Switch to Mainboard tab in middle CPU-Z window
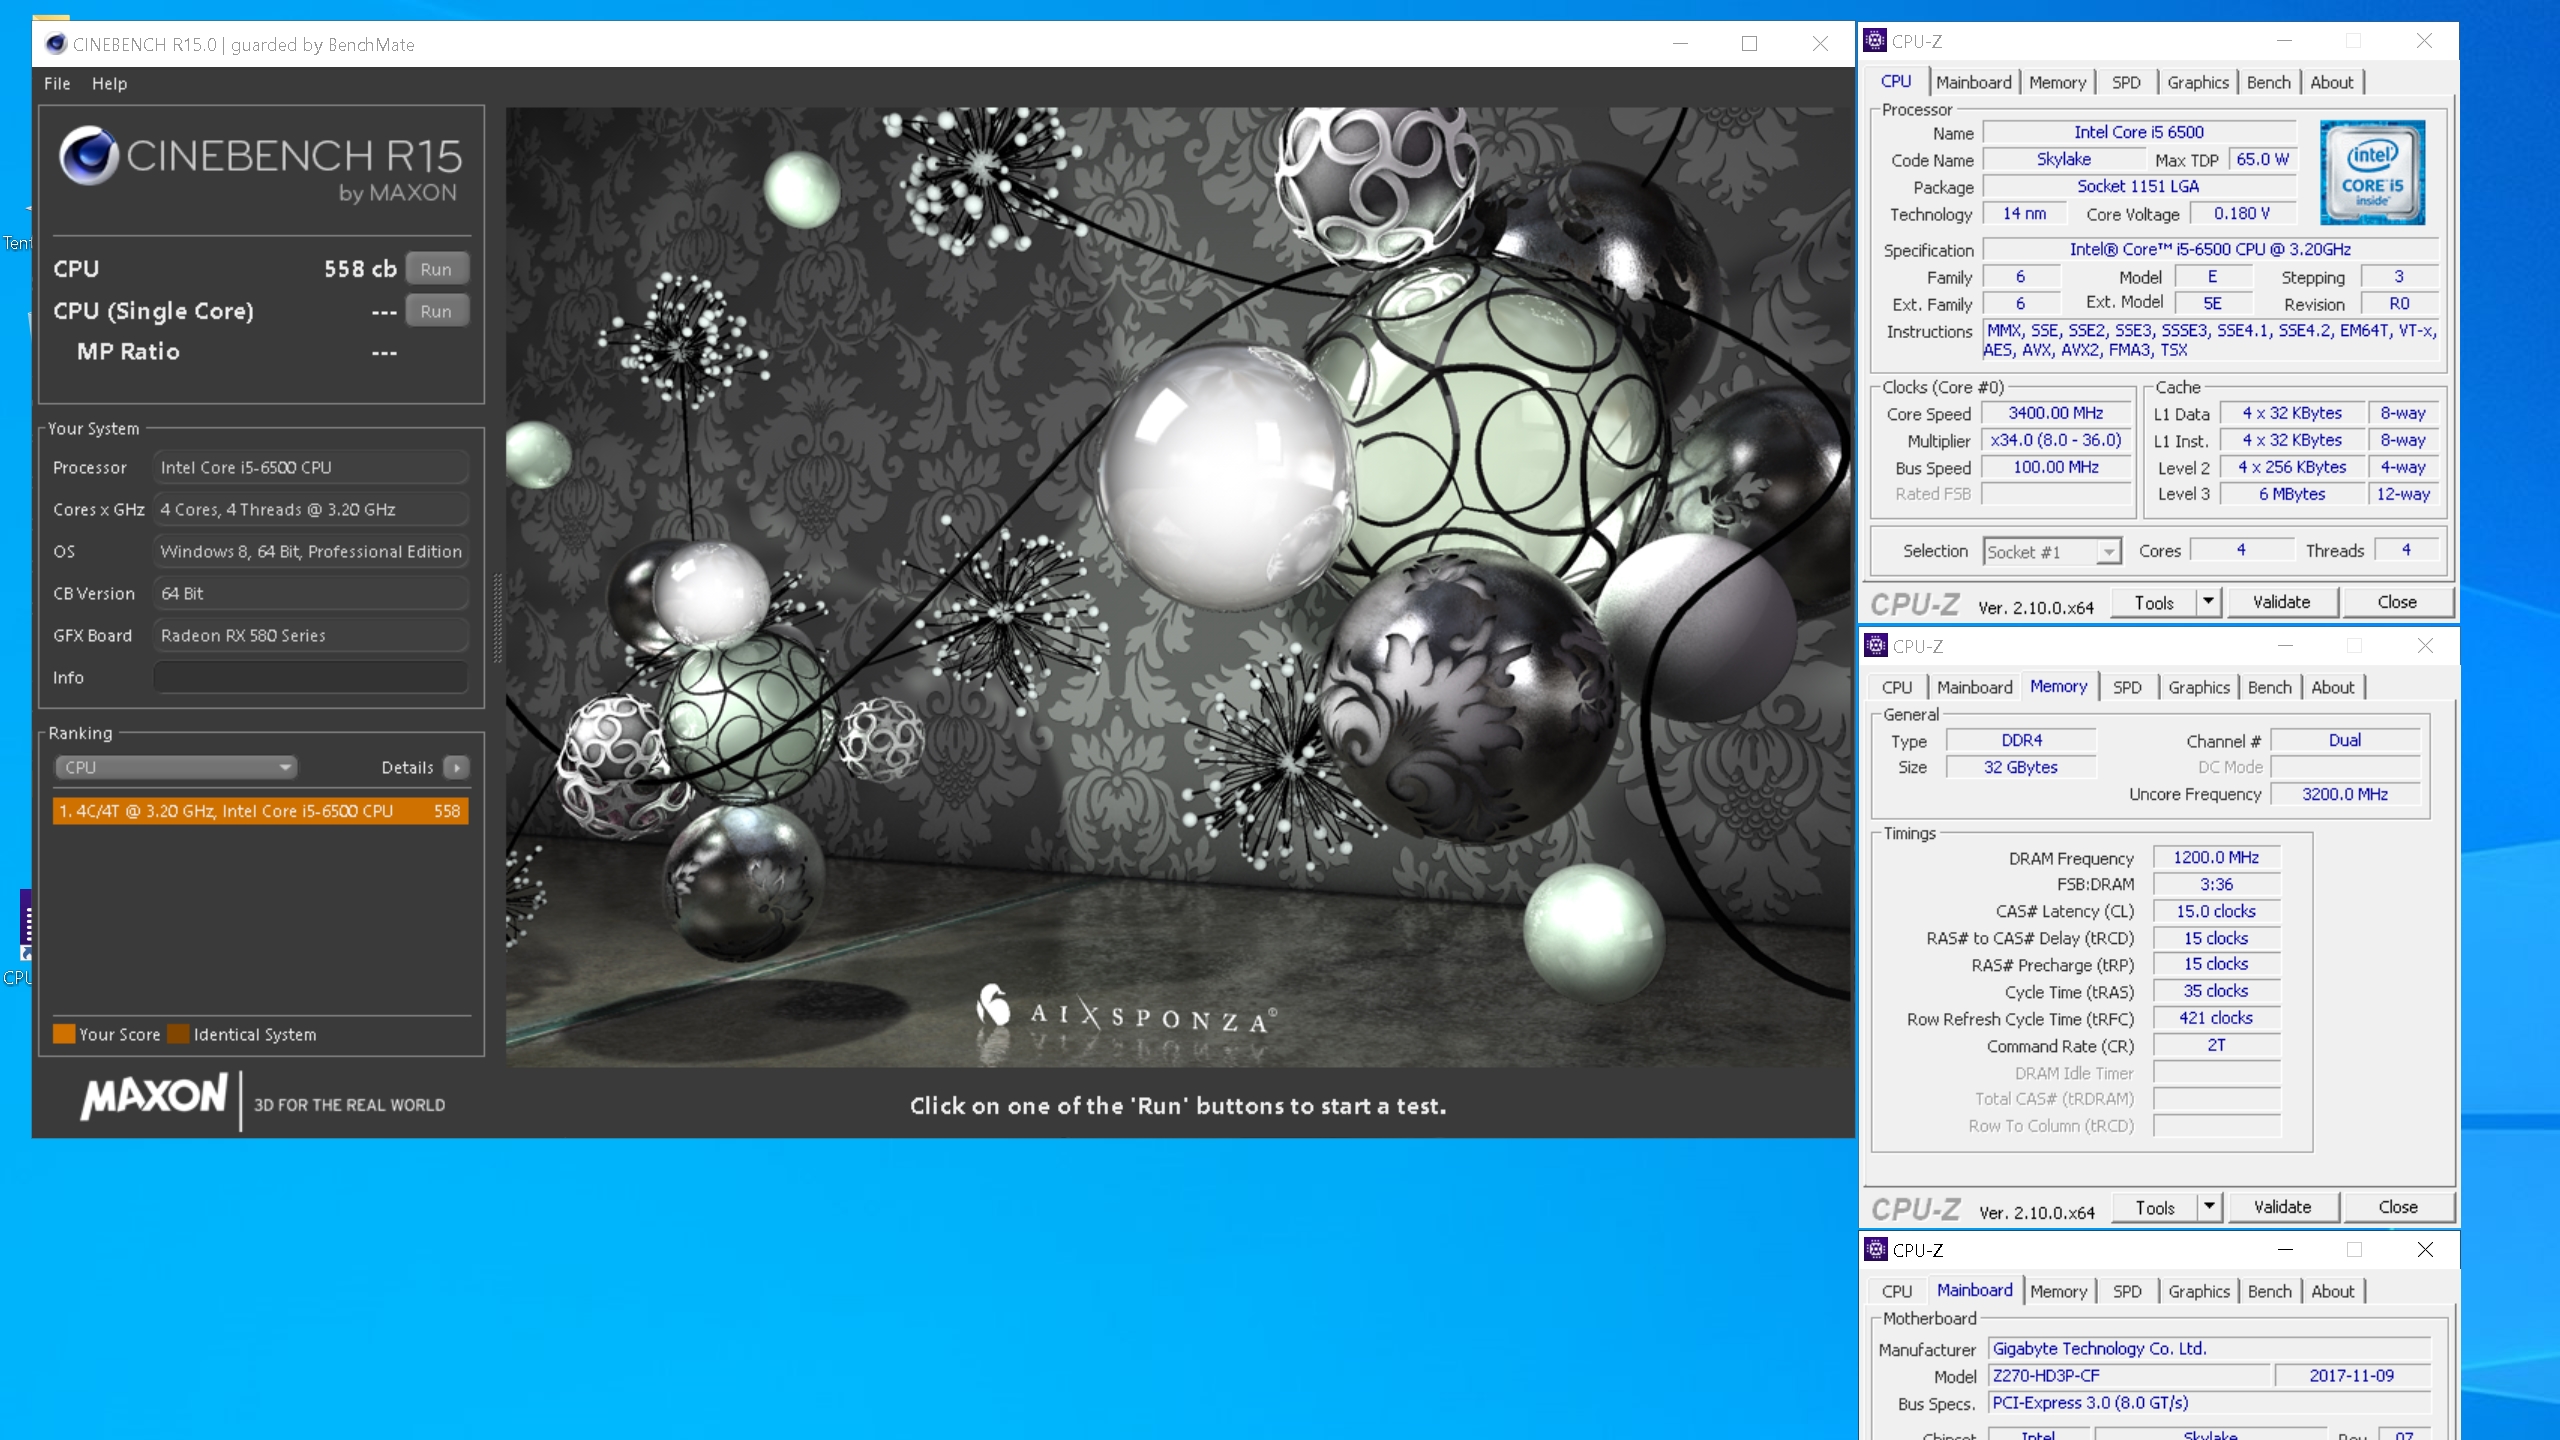 pos(1974,688)
